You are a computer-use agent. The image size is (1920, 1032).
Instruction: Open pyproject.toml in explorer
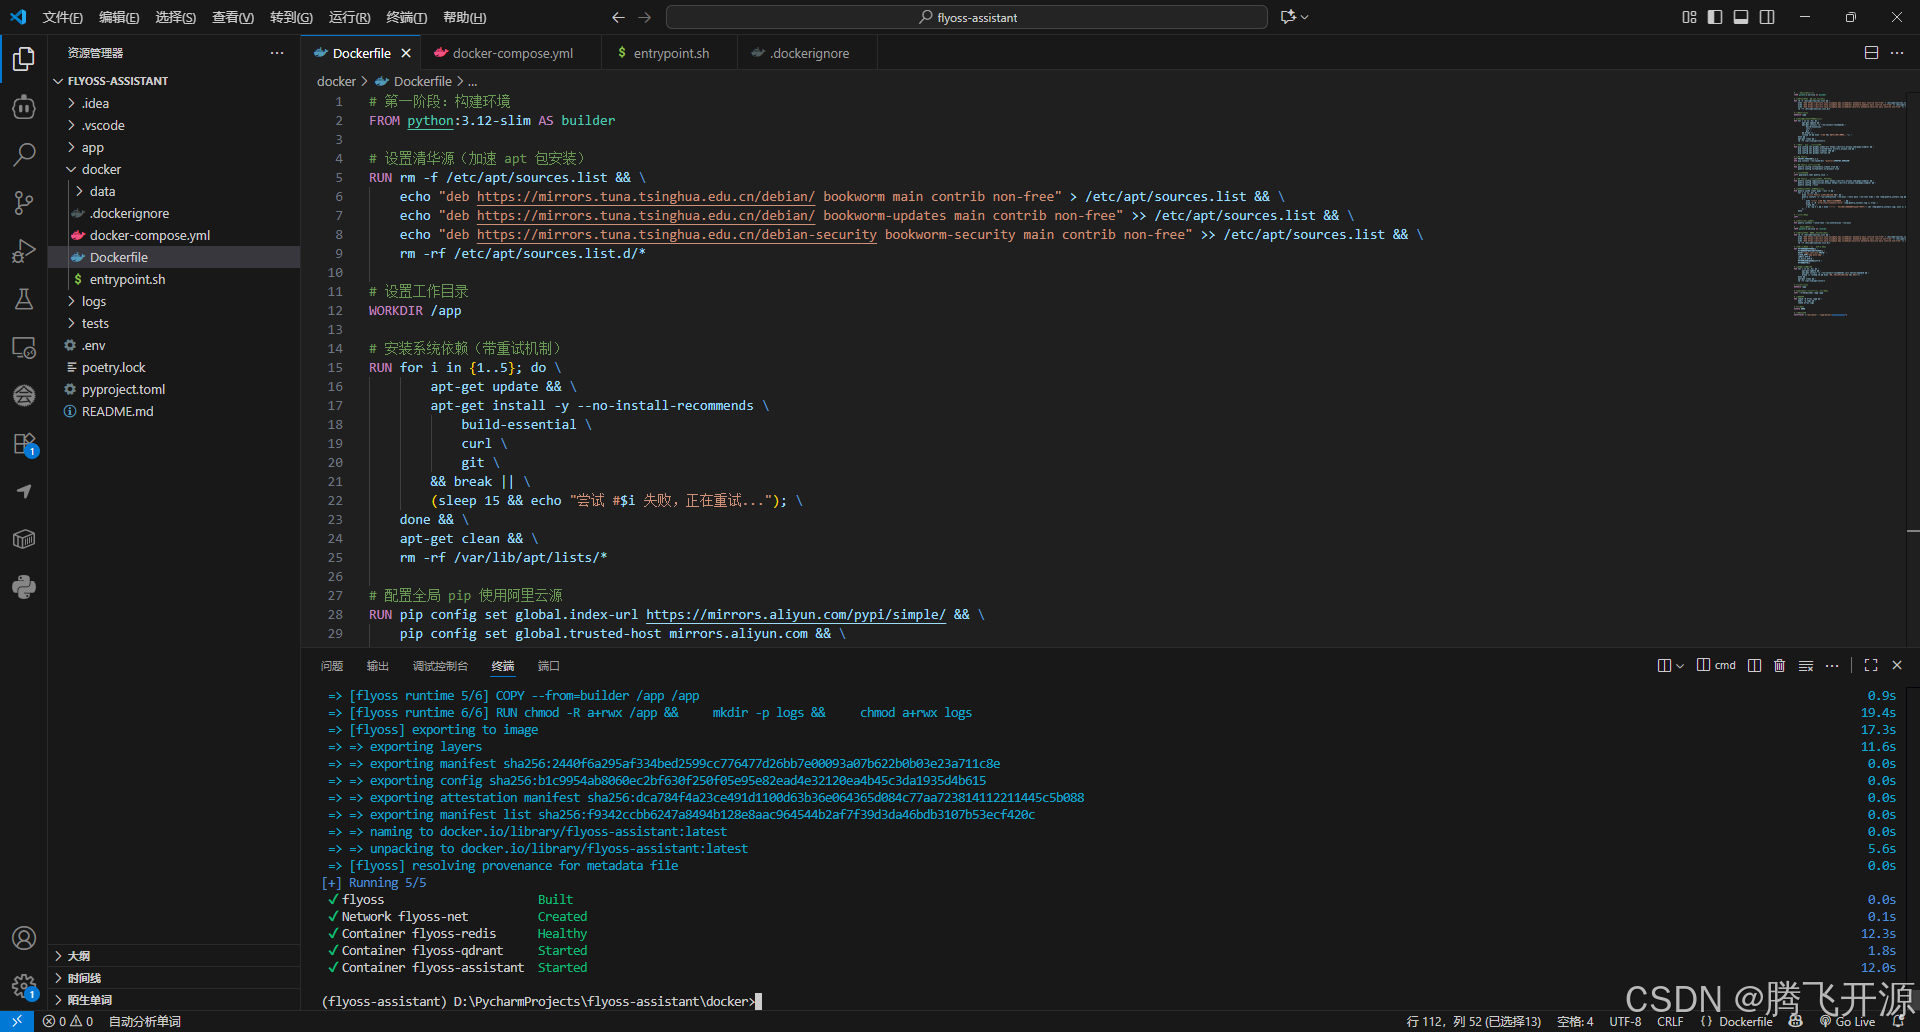click(x=124, y=389)
